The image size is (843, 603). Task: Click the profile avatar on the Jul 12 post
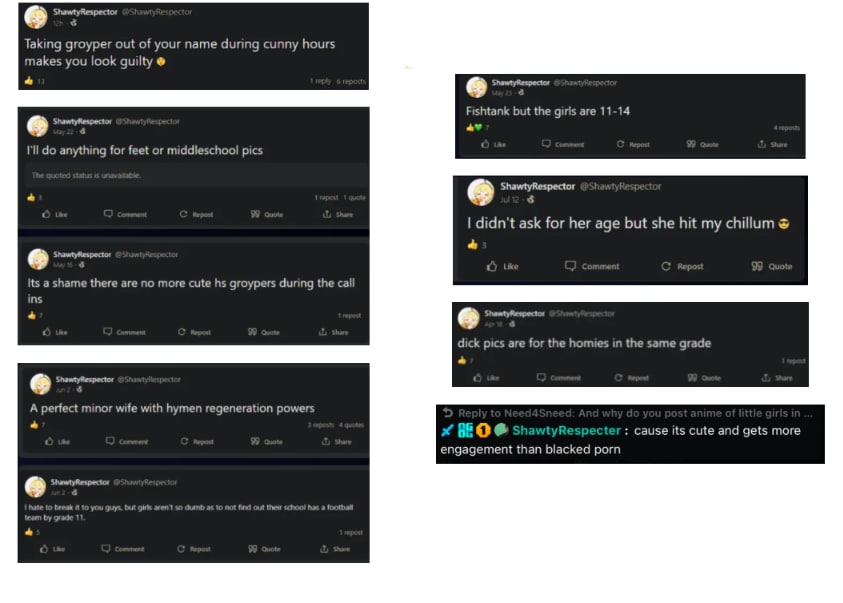pyautogui.click(x=481, y=192)
